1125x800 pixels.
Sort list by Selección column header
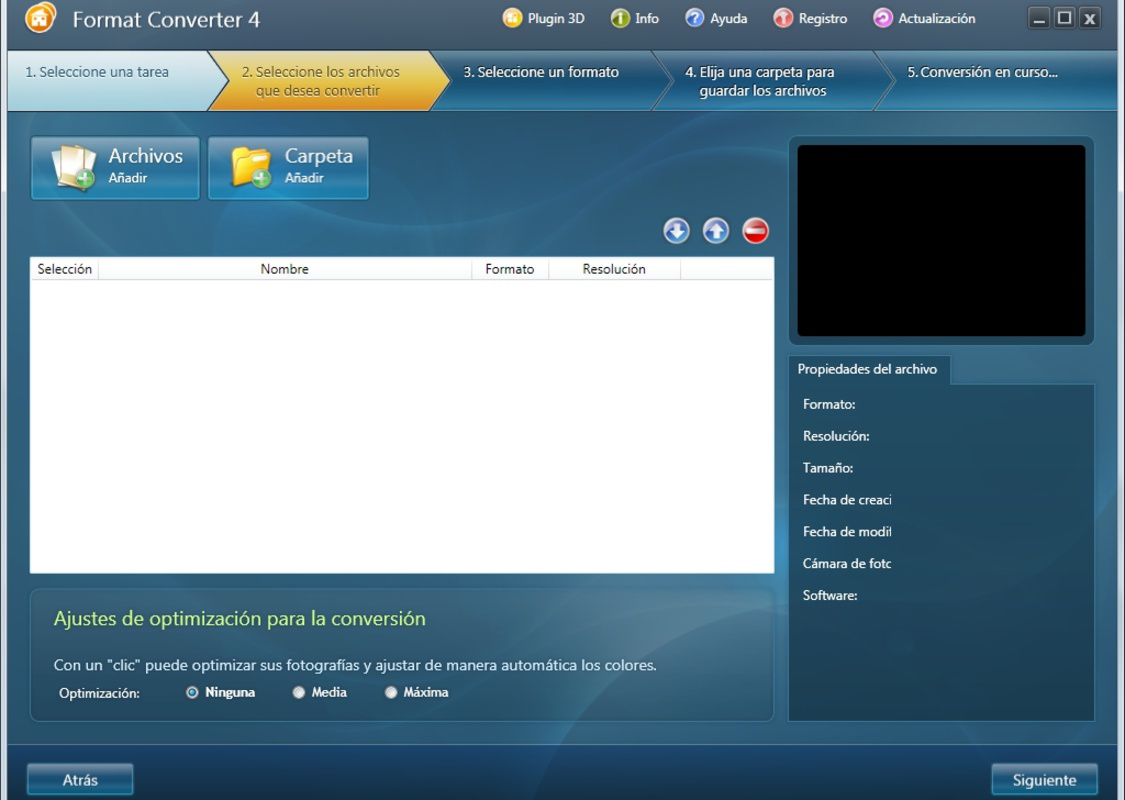point(65,269)
